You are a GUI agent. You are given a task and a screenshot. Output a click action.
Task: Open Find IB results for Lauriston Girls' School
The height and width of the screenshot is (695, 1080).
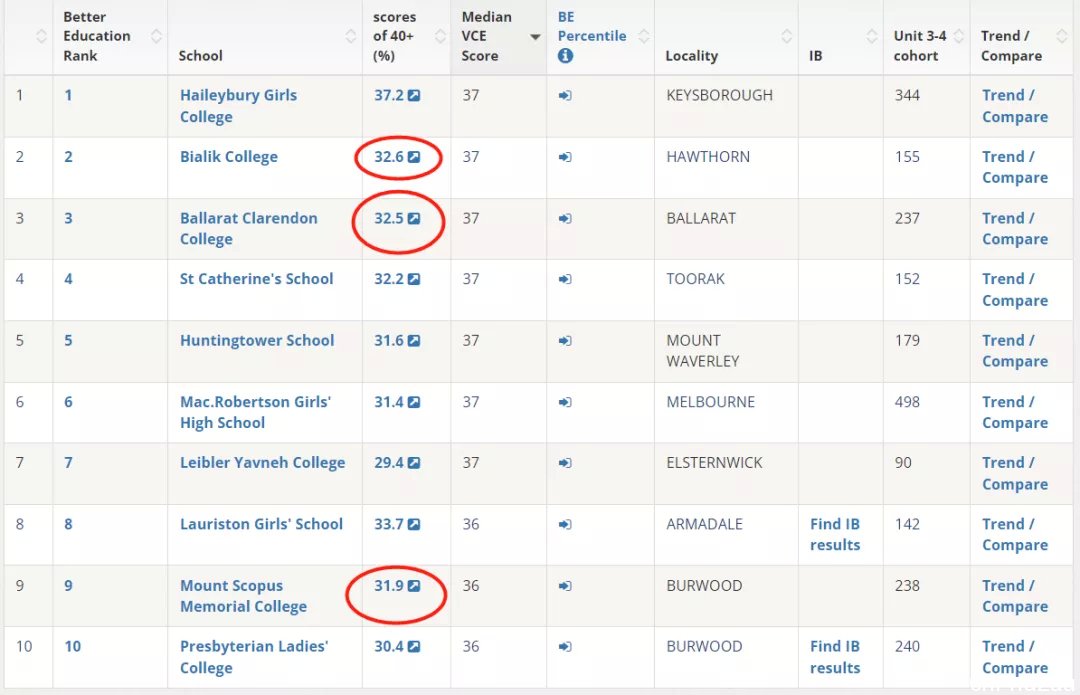(x=835, y=535)
